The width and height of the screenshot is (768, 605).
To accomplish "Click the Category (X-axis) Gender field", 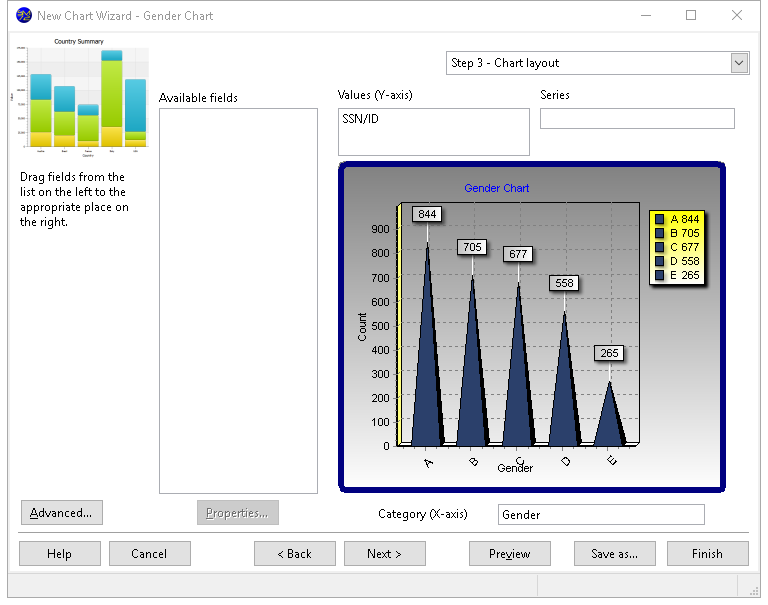I will (x=601, y=514).
